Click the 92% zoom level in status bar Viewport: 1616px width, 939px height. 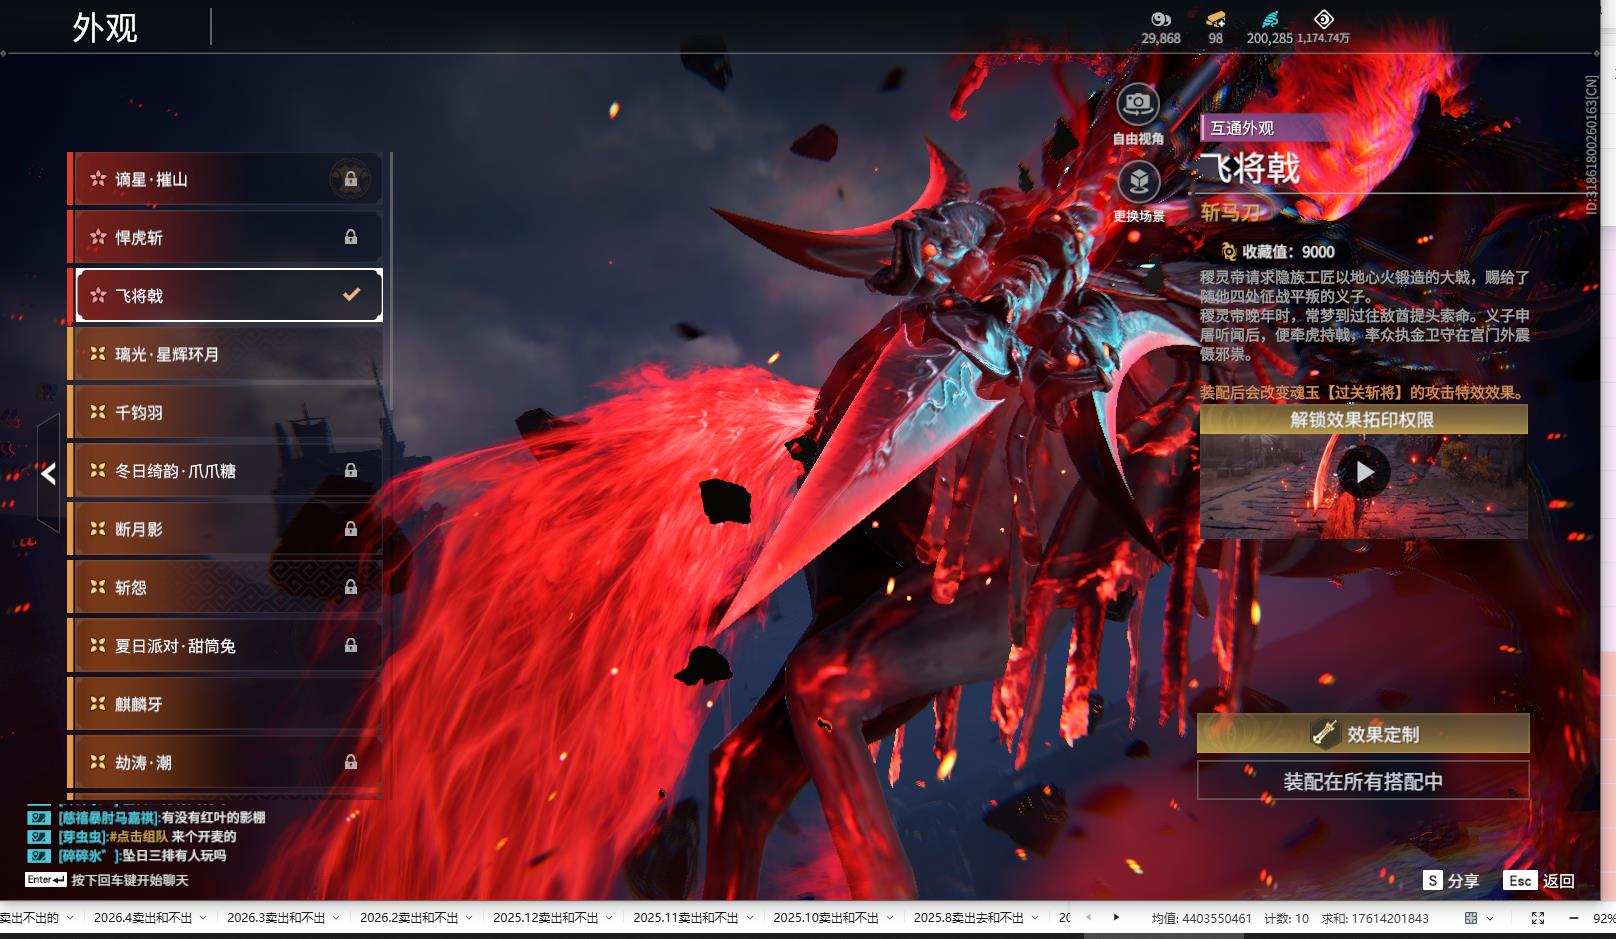point(1604,918)
